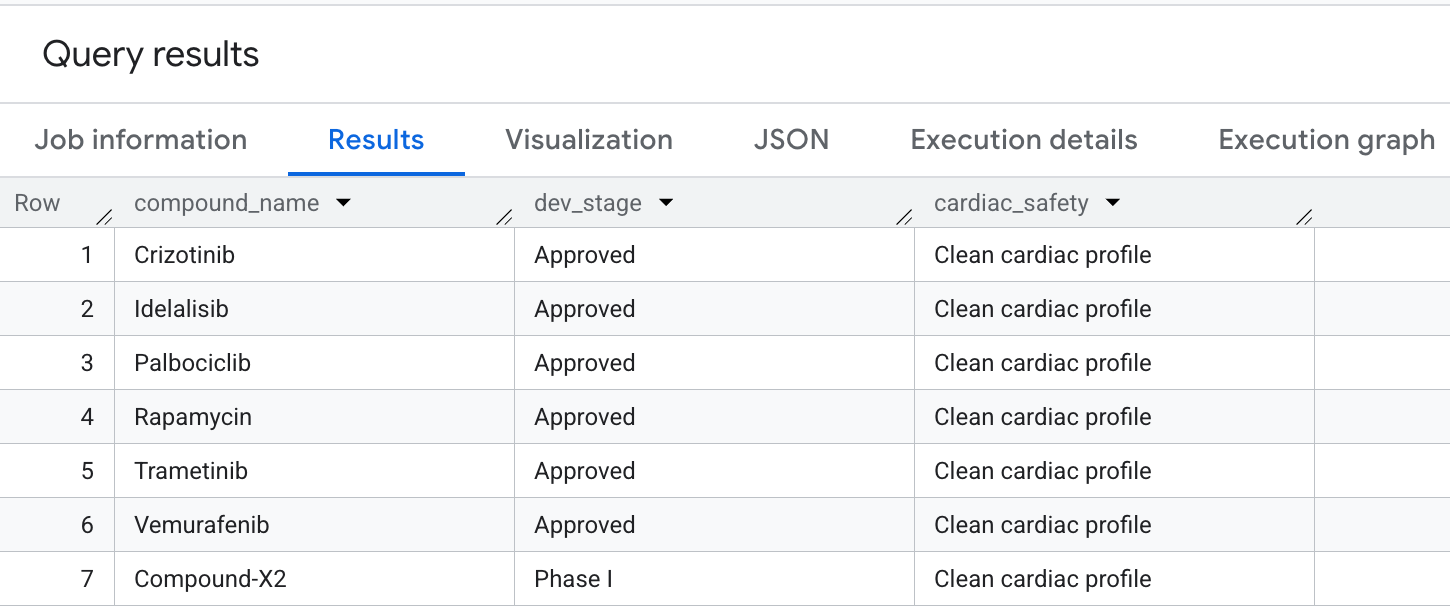Select the Crizotinib cell
The image size is (1450, 610).
coord(315,255)
